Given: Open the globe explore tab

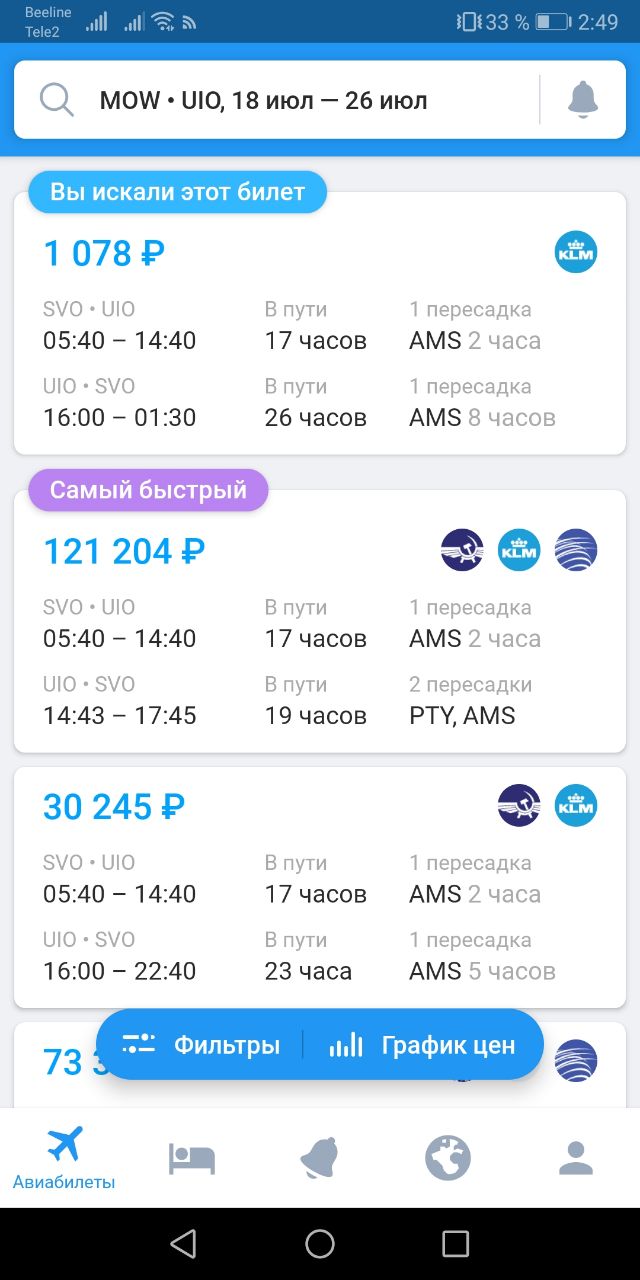Looking at the screenshot, I should (x=447, y=1159).
